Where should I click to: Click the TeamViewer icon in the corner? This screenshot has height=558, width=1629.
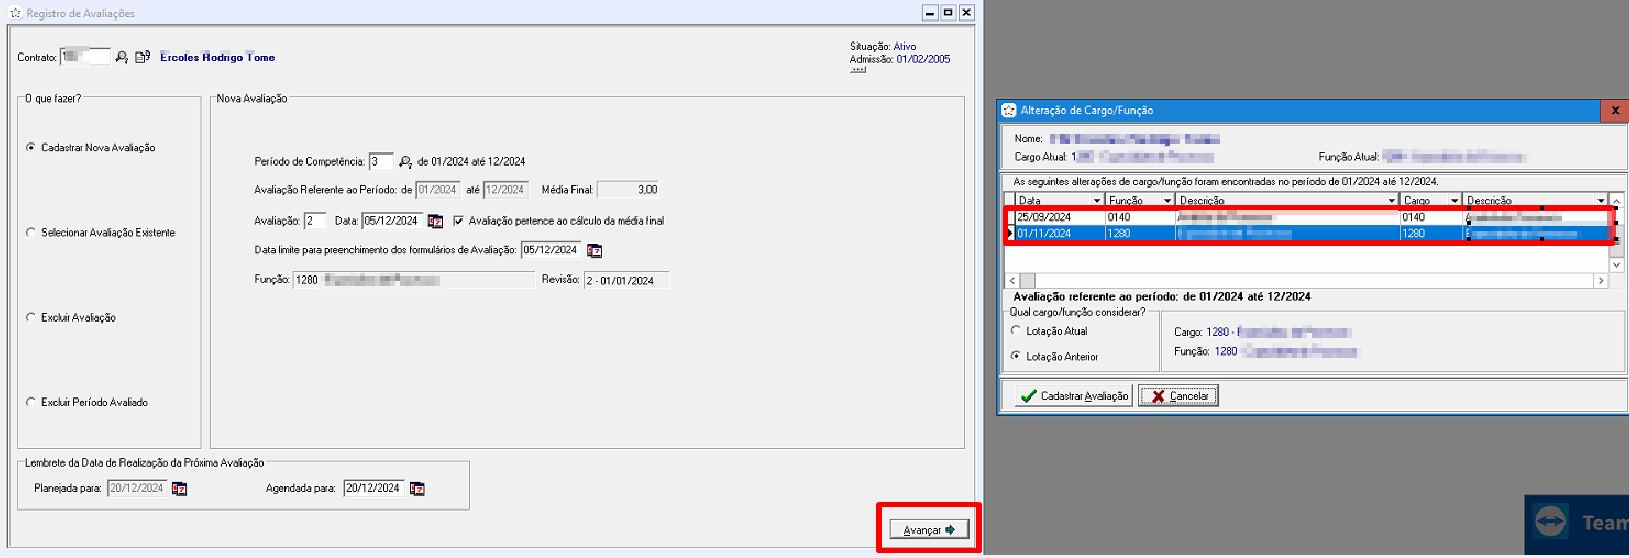tap(1551, 522)
